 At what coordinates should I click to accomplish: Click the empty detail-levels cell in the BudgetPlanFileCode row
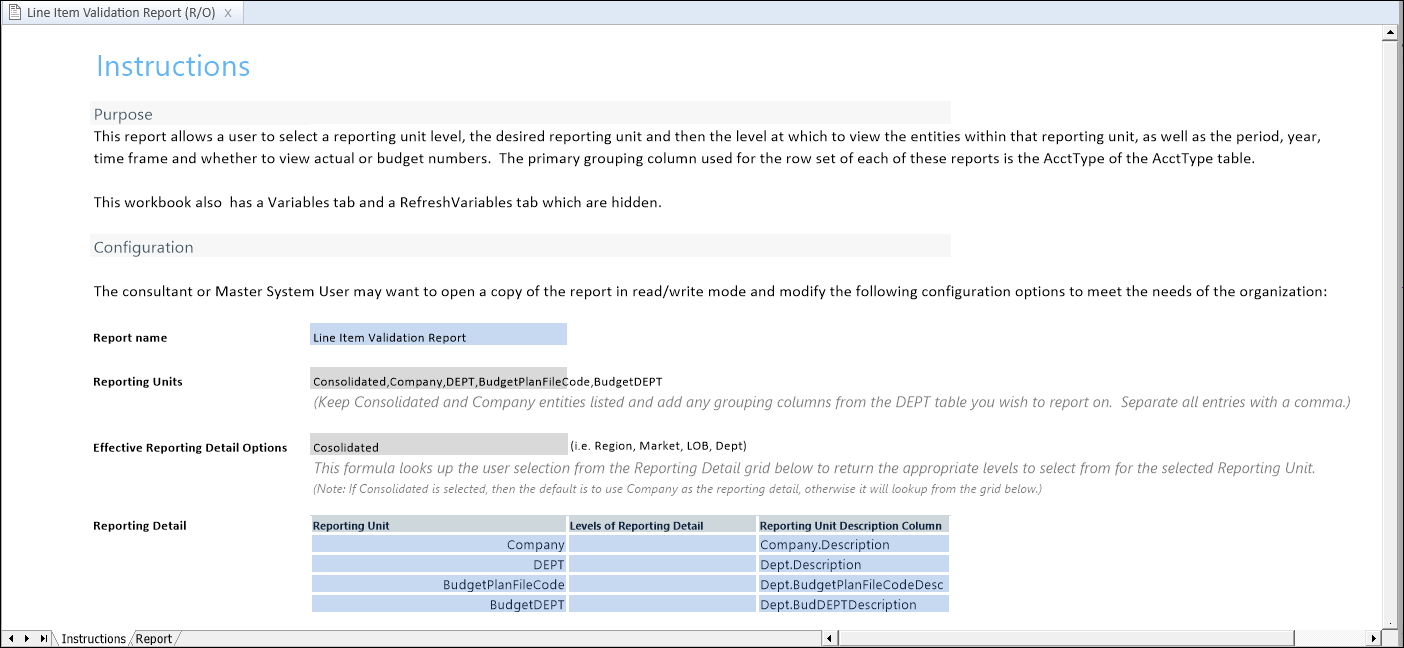coord(663,585)
